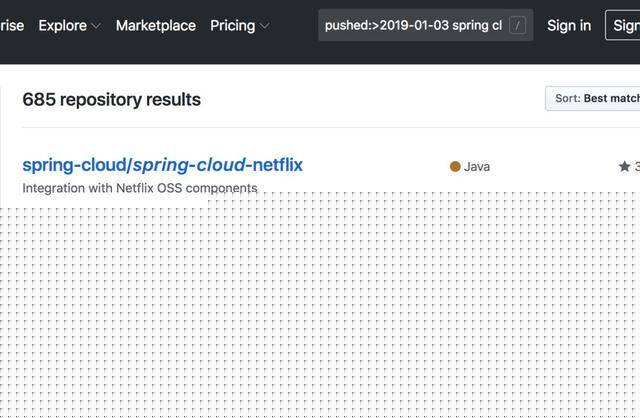Screen dimensions: 640x418
Task: Click the chevron arrow next to Pricing
Action: pyautogui.click(x=265, y=26)
